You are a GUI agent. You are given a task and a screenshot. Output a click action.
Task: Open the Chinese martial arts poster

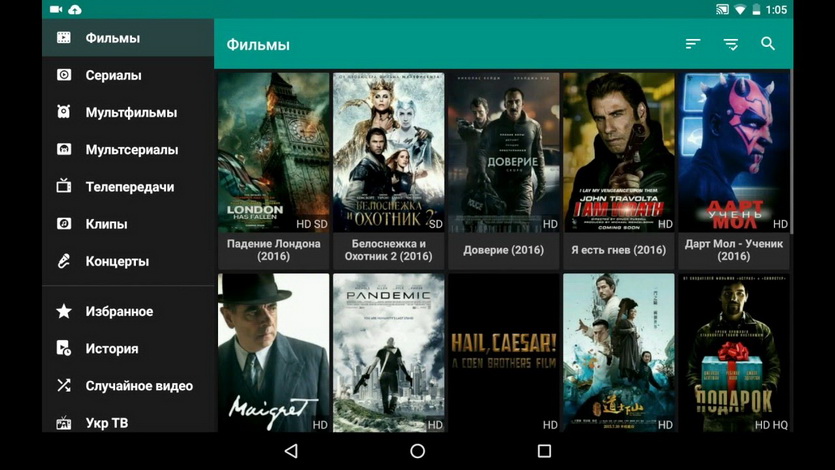click(x=619, y=352)
